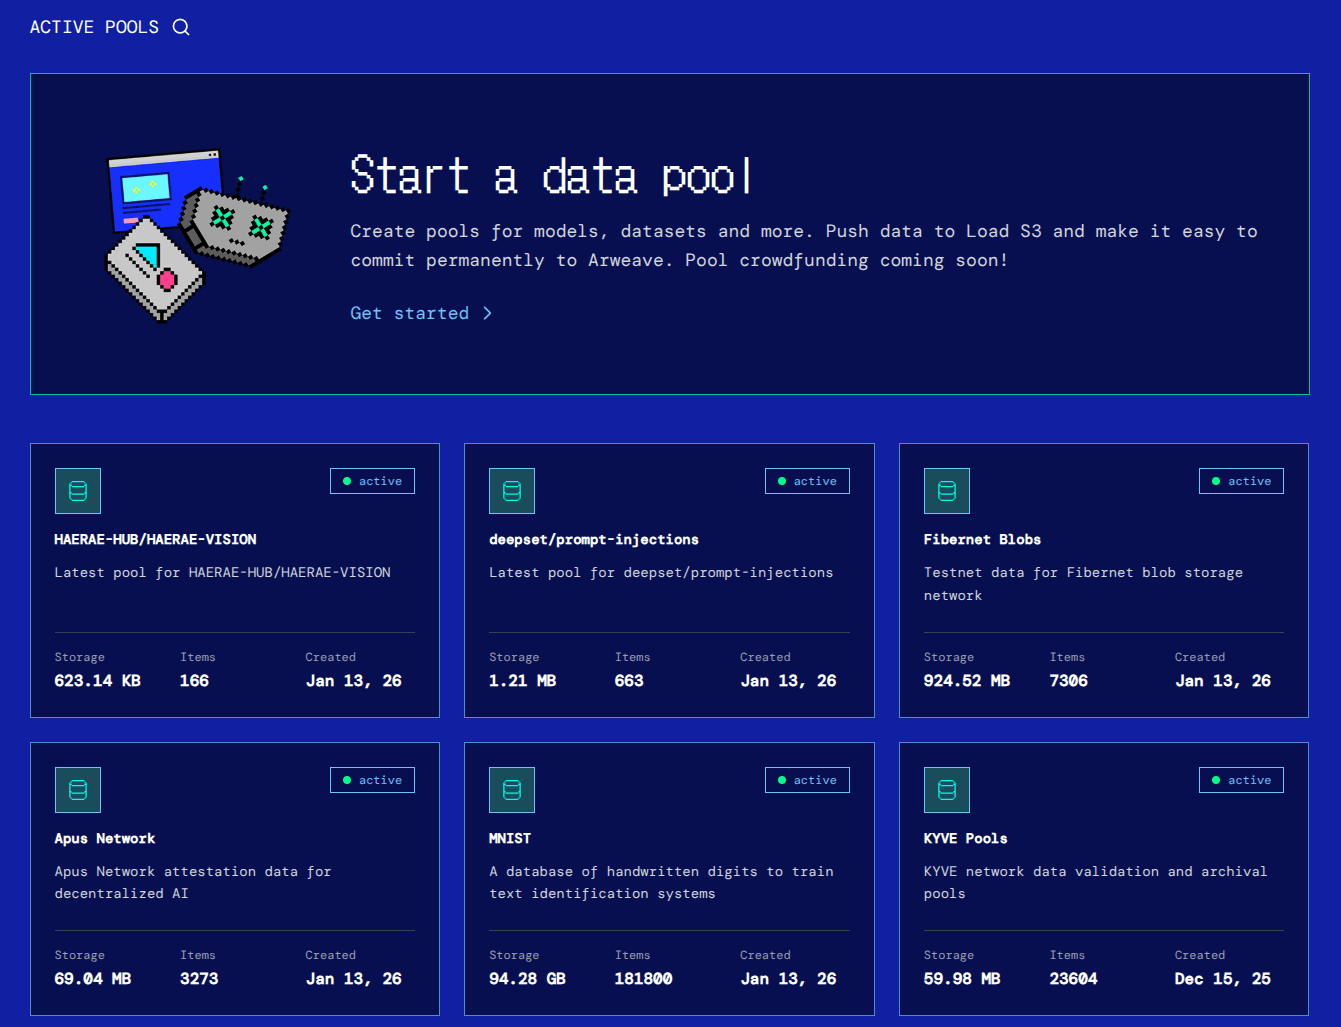Click the pixel-art robot illustration in banner
The width and height of the screenshot is (1341, 1027).
[x=196, y=236]
